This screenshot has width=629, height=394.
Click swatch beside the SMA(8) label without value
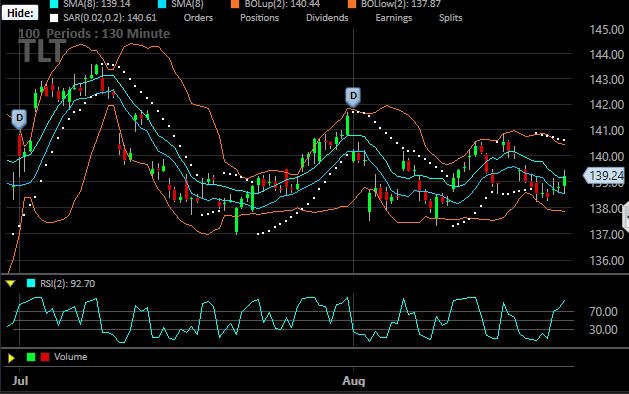[x=162, y=4]
